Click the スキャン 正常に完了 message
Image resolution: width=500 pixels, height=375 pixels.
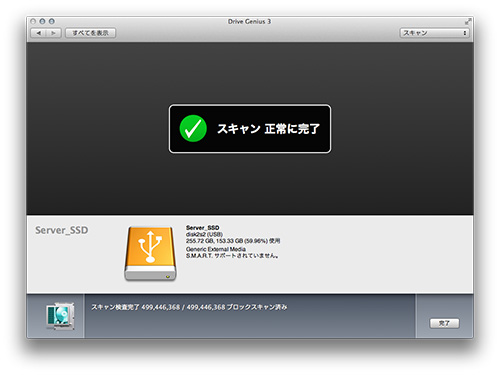tap(269, 129)
